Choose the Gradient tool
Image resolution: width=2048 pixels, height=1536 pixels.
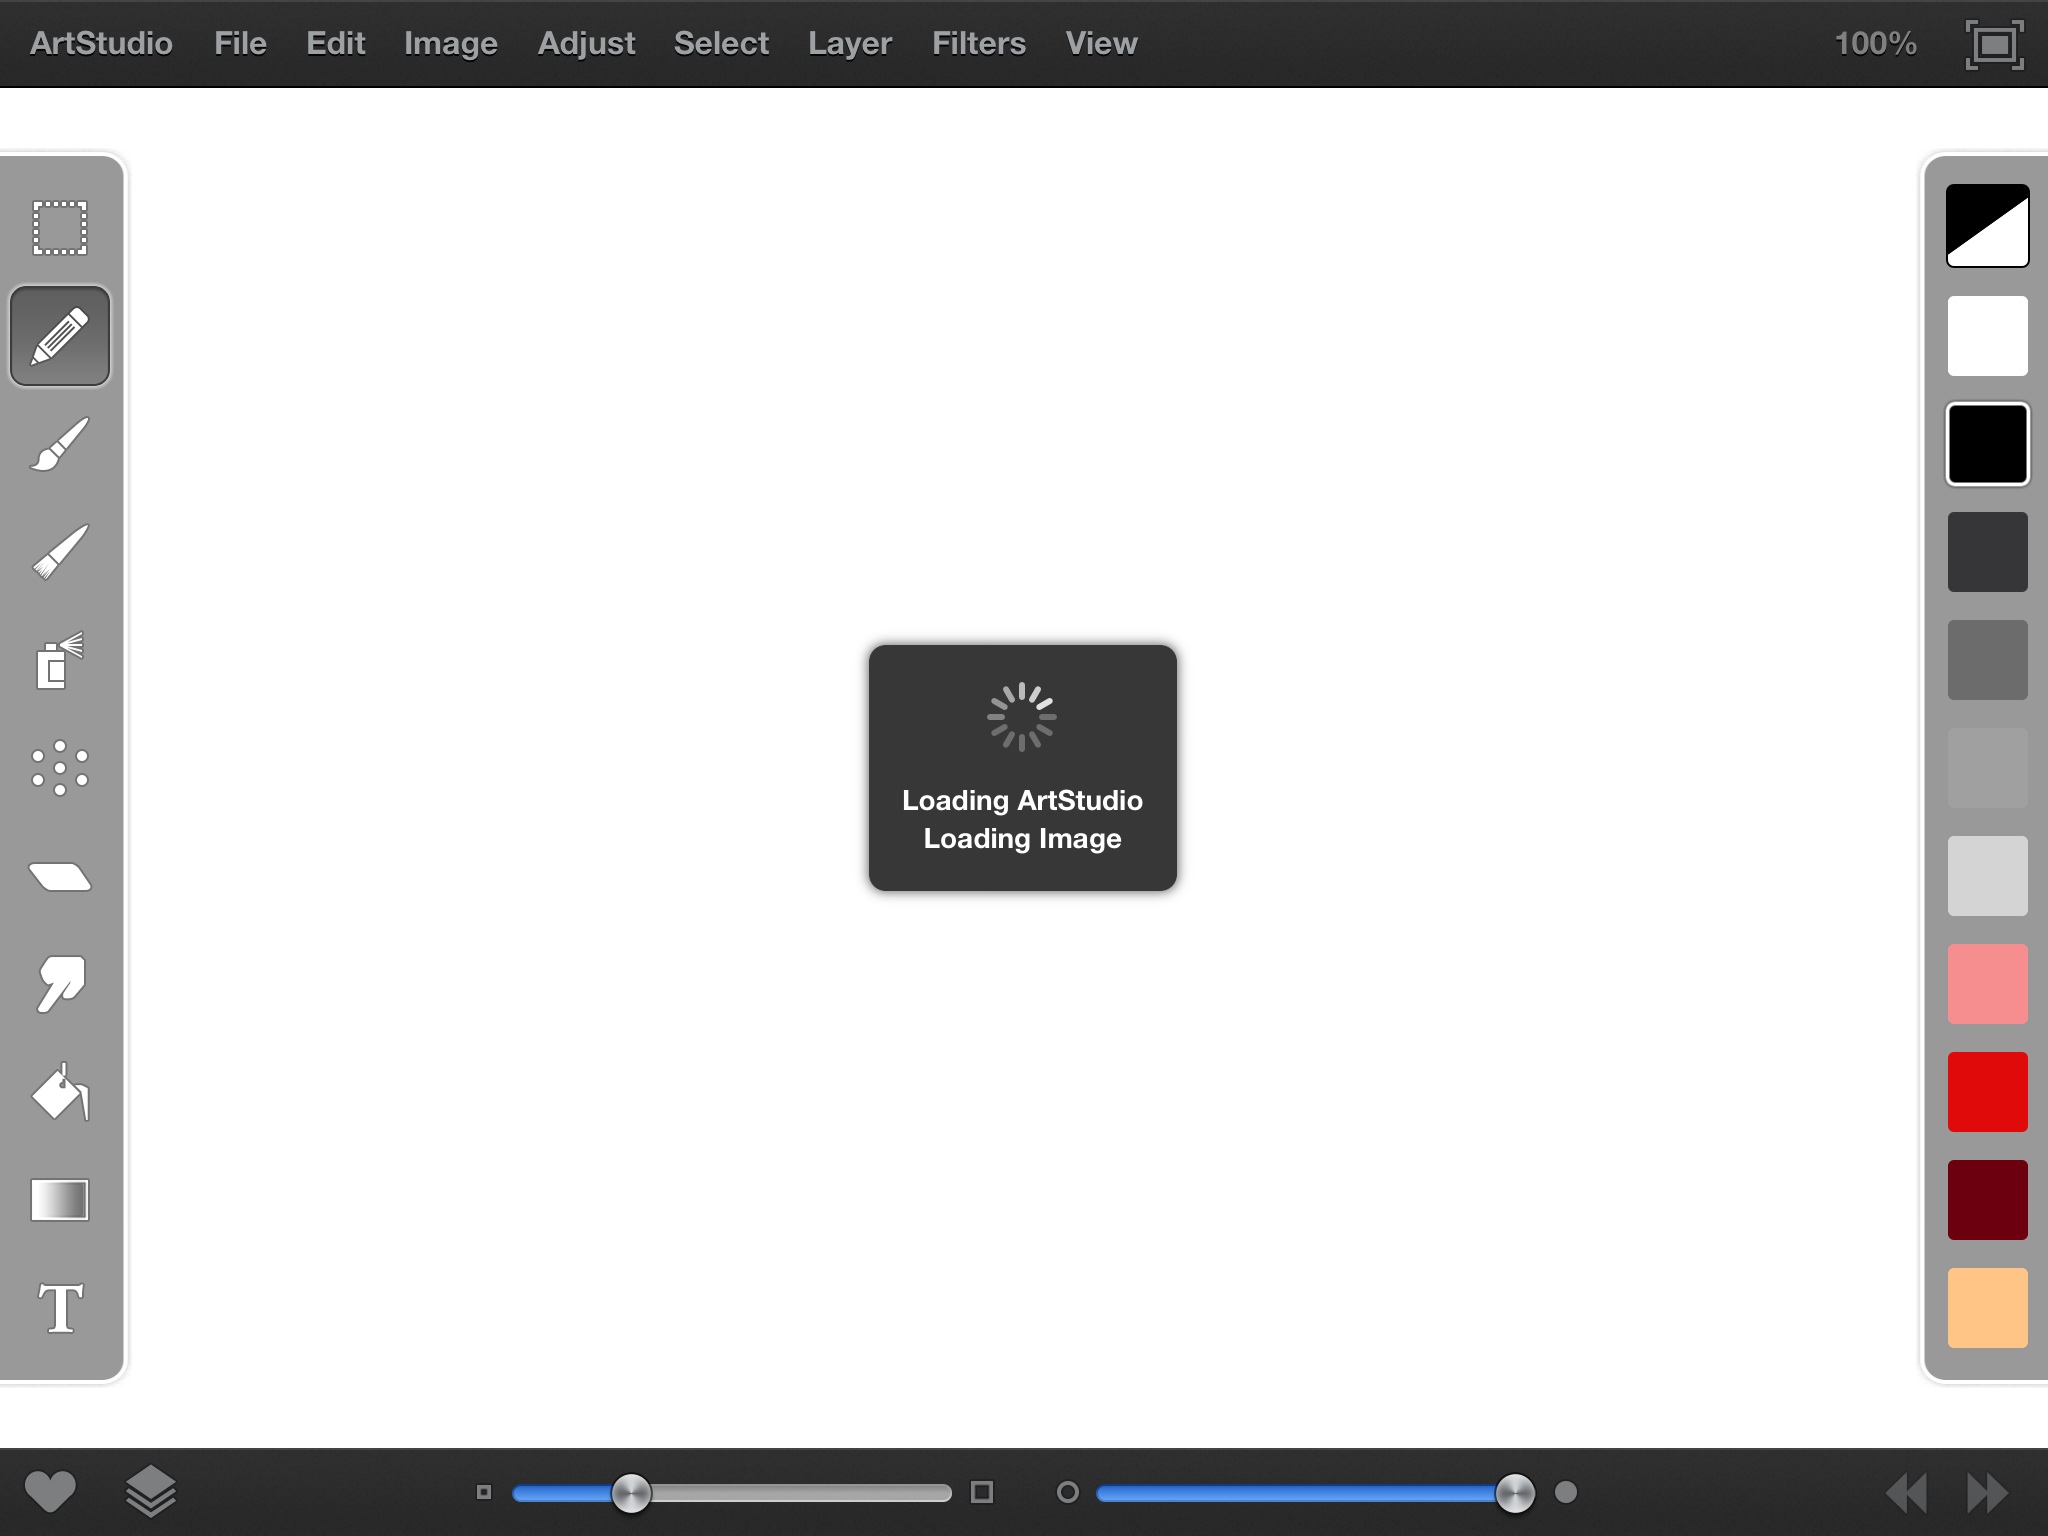click(60, 1200)
